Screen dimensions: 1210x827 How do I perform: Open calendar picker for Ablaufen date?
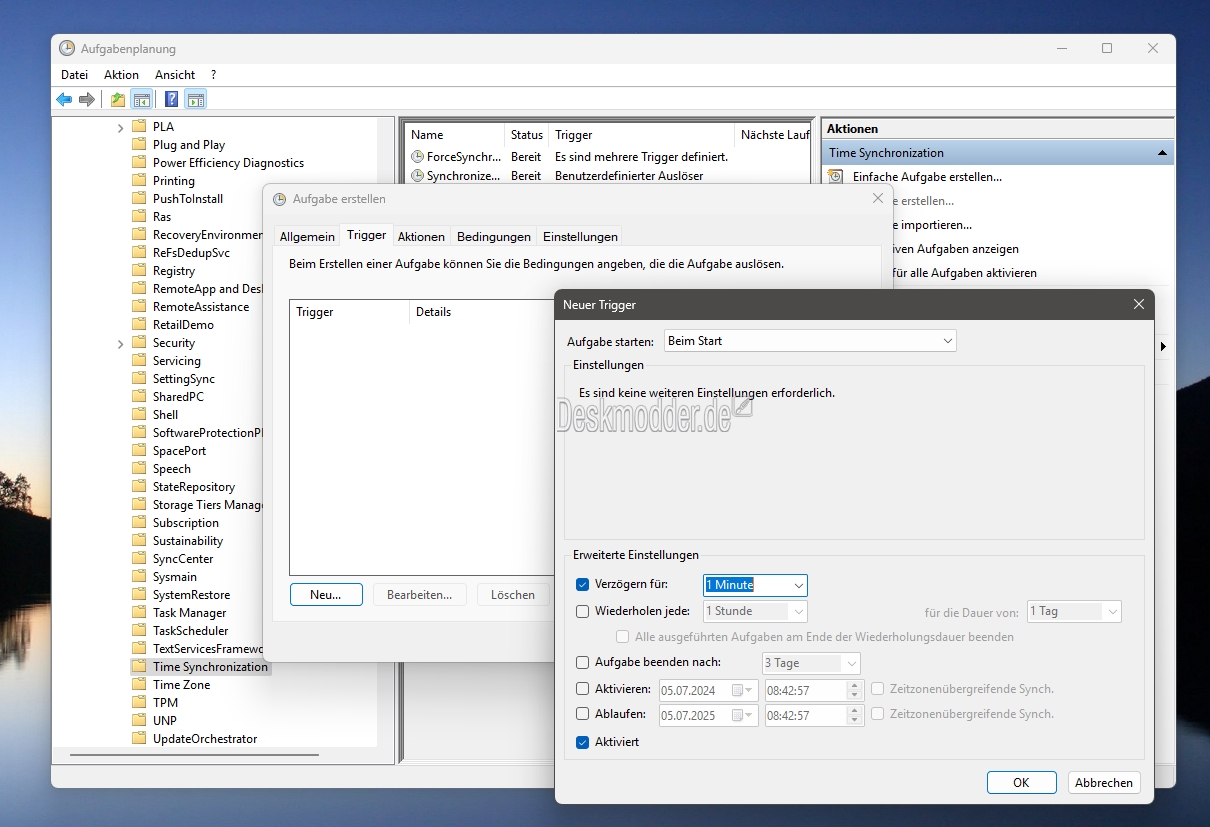coord(743,715)
